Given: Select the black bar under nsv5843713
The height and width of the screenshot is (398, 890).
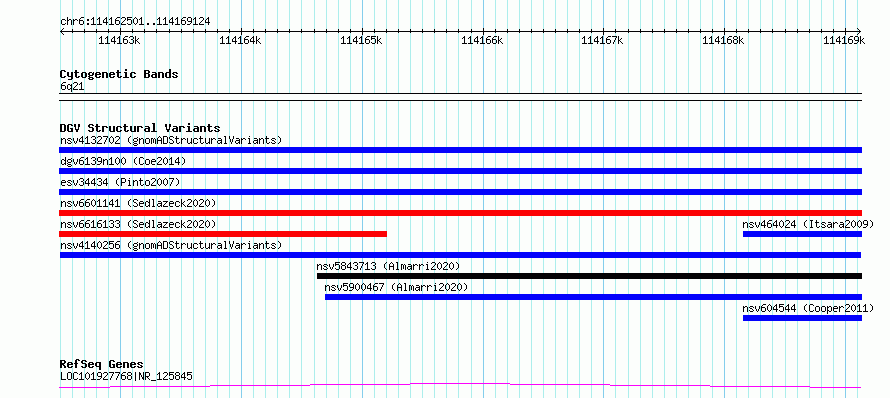Looking at the screenshot, I should [589, 276].
